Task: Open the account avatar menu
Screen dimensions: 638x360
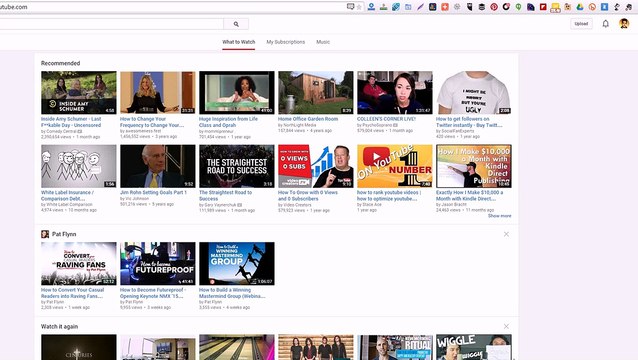Action: pyautogui.click(x=624, y=24)
